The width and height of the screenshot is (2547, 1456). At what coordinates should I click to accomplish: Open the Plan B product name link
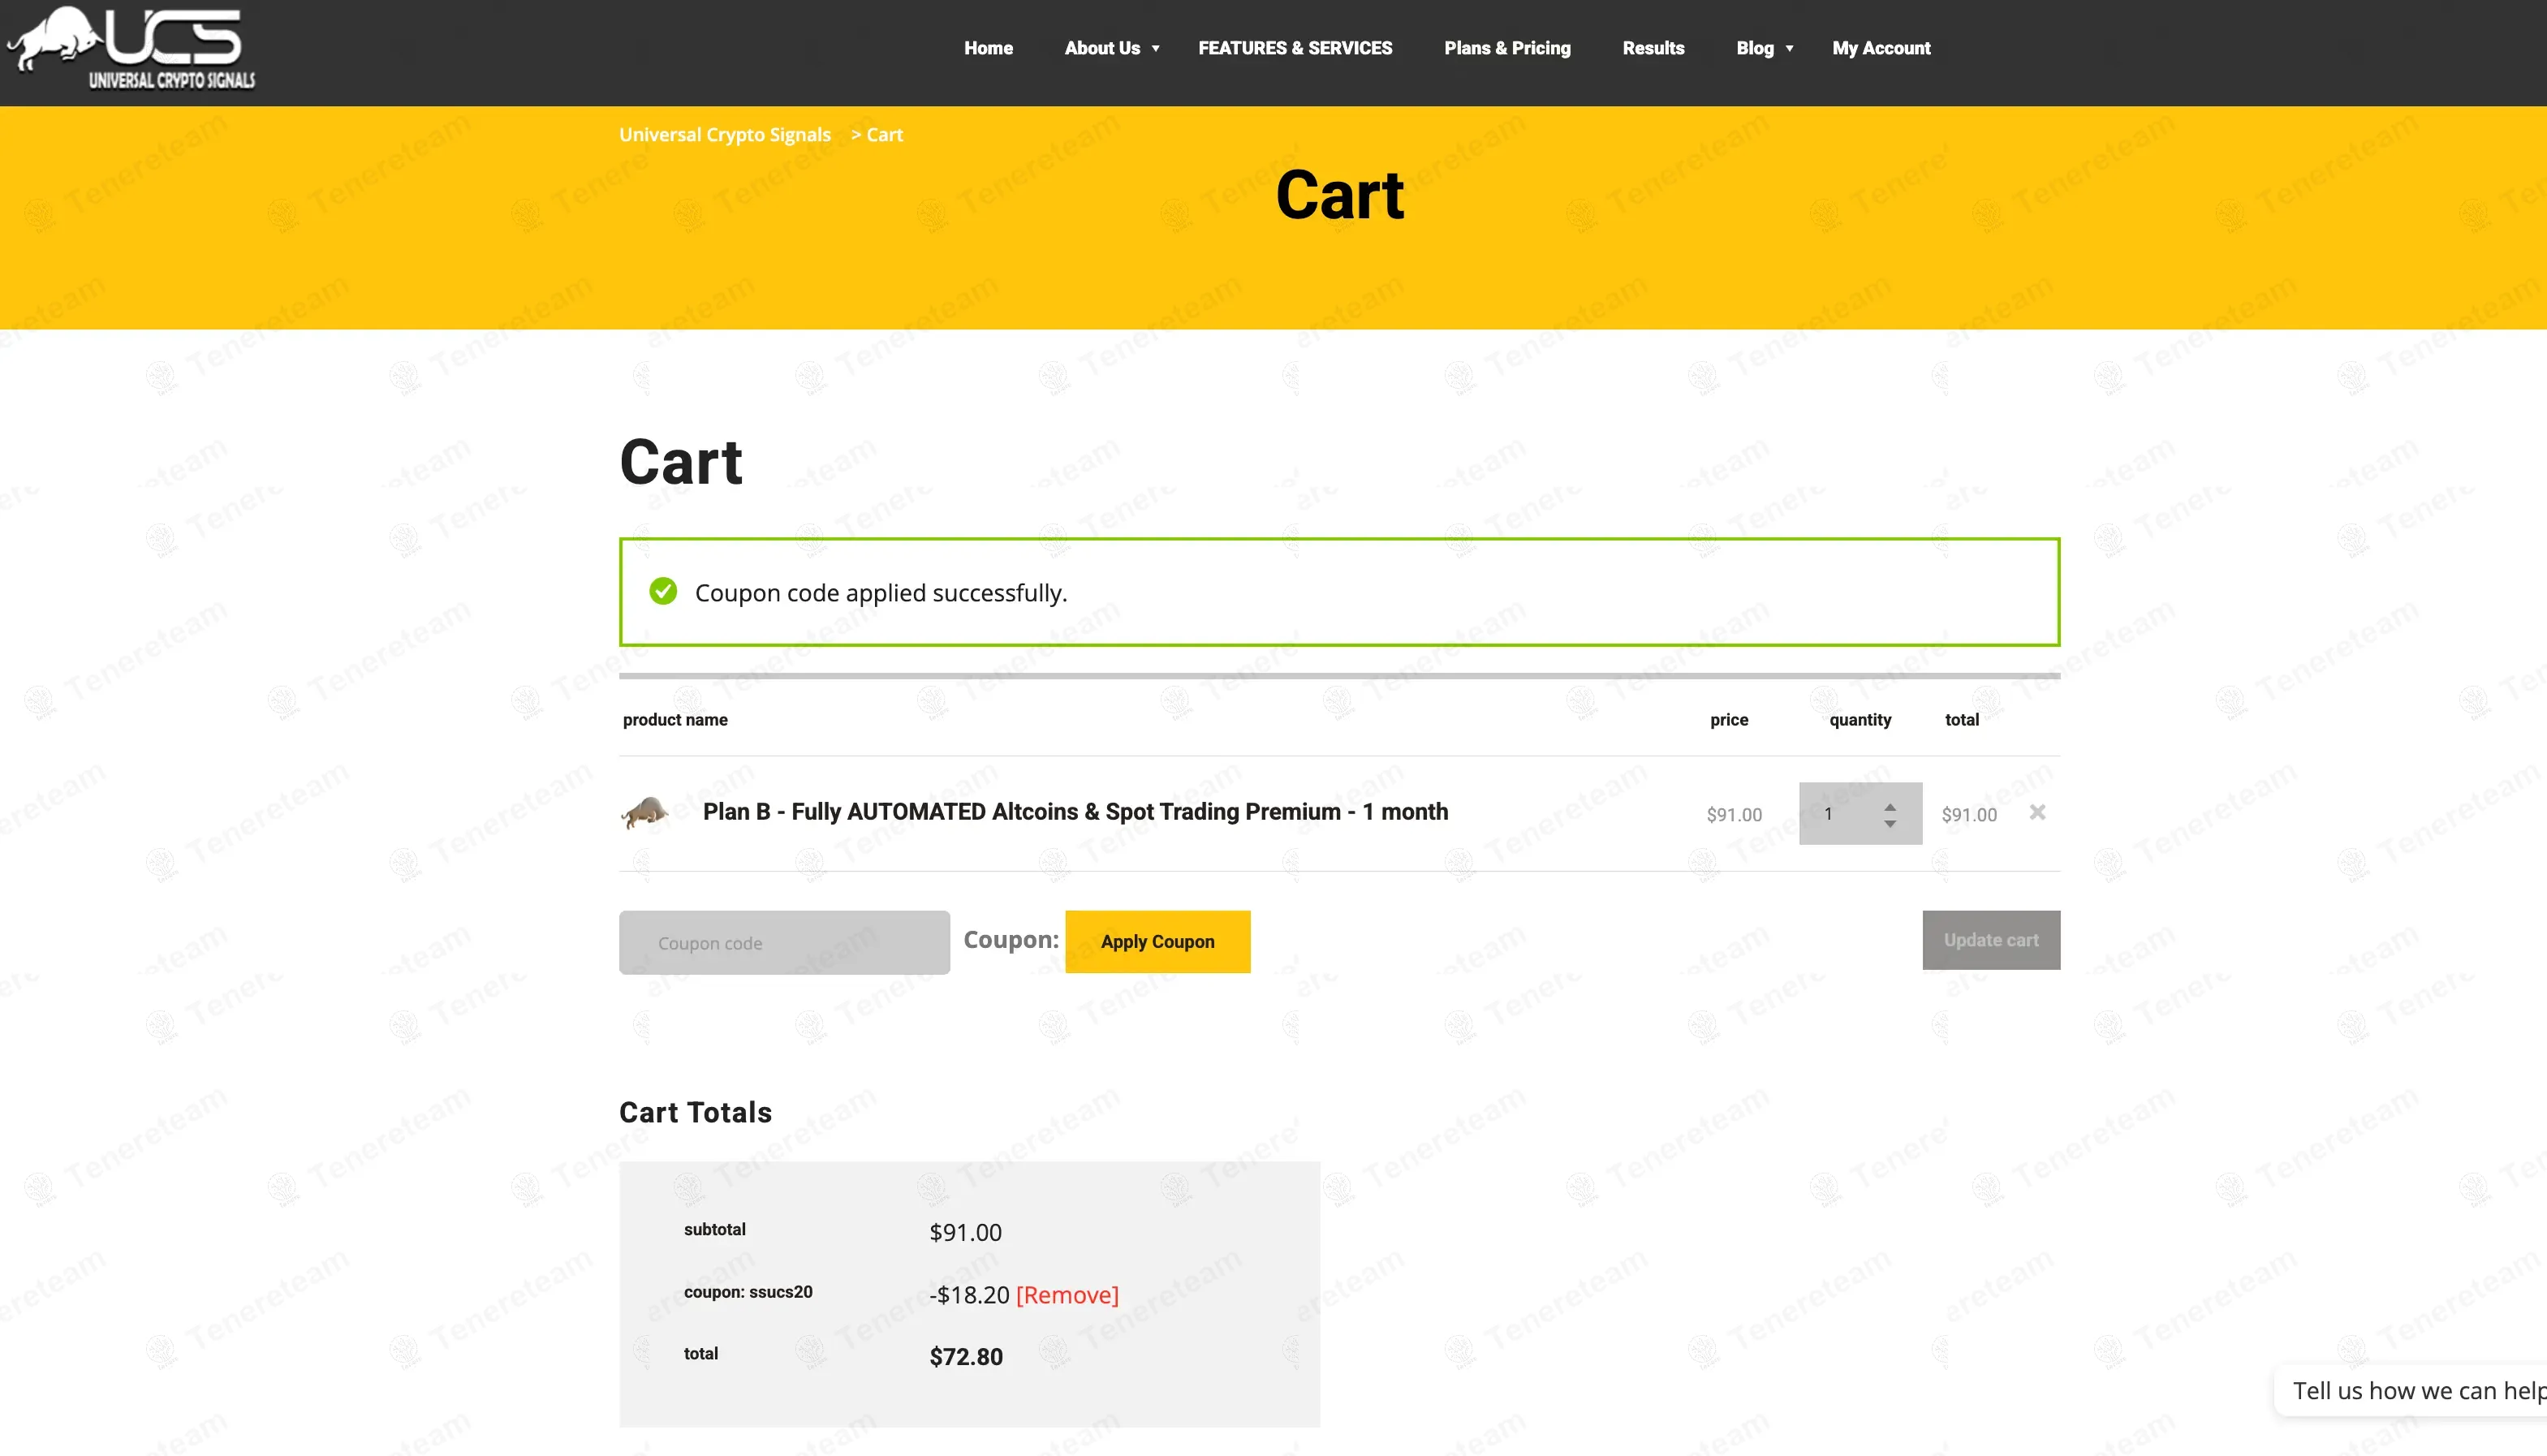1075,812
